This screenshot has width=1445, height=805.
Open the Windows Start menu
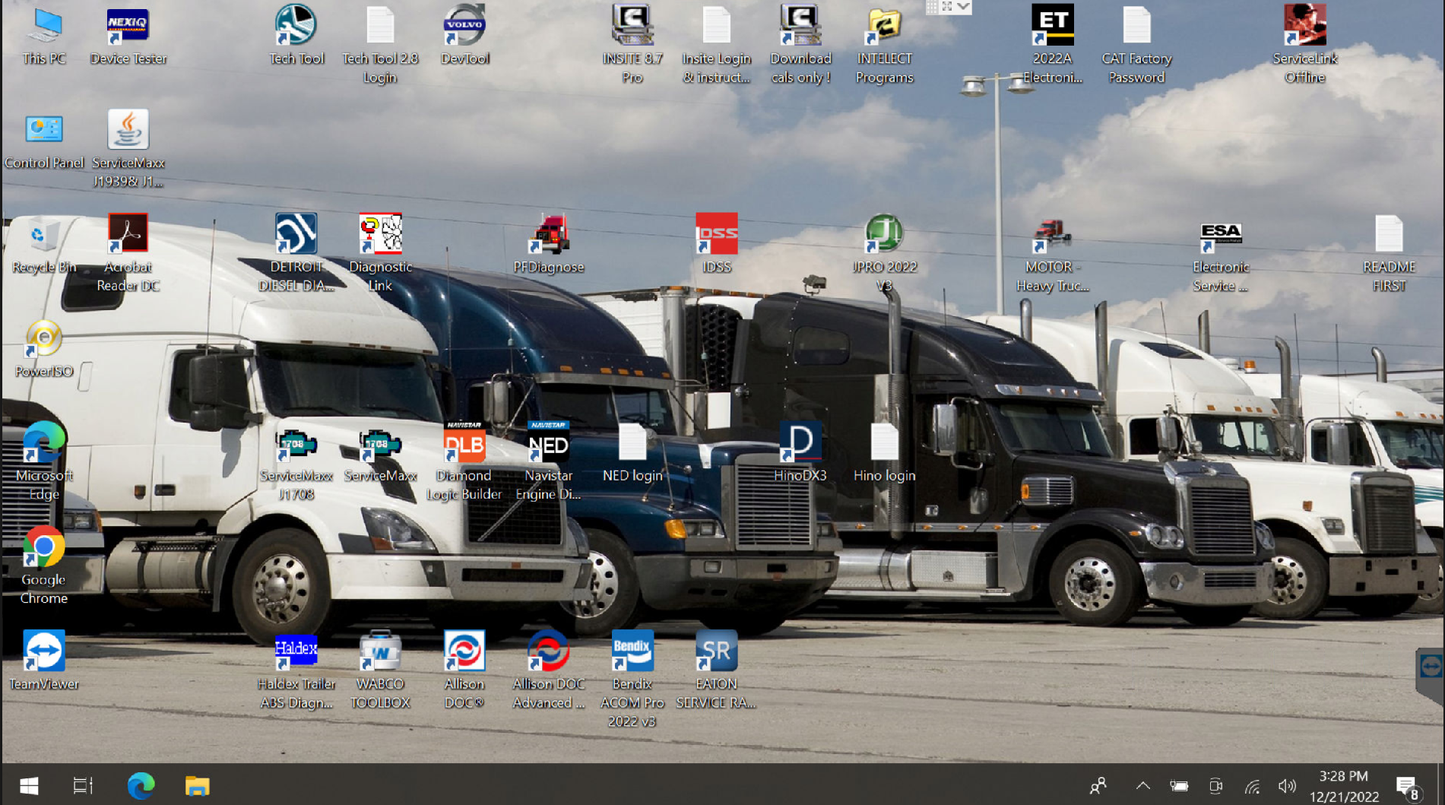click(29, 786)
